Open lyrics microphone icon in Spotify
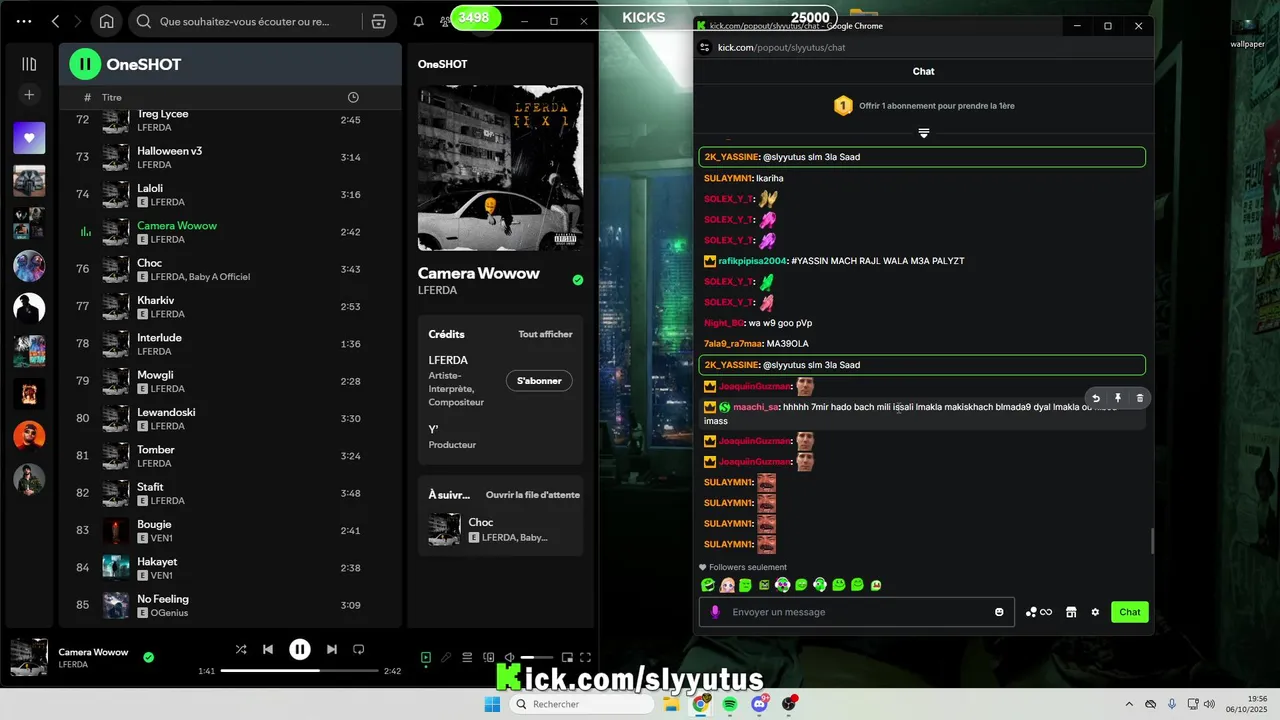Image resolution: width=1280 pixels, height=720 pixels. pyautogui.click(x=446, y=657)
